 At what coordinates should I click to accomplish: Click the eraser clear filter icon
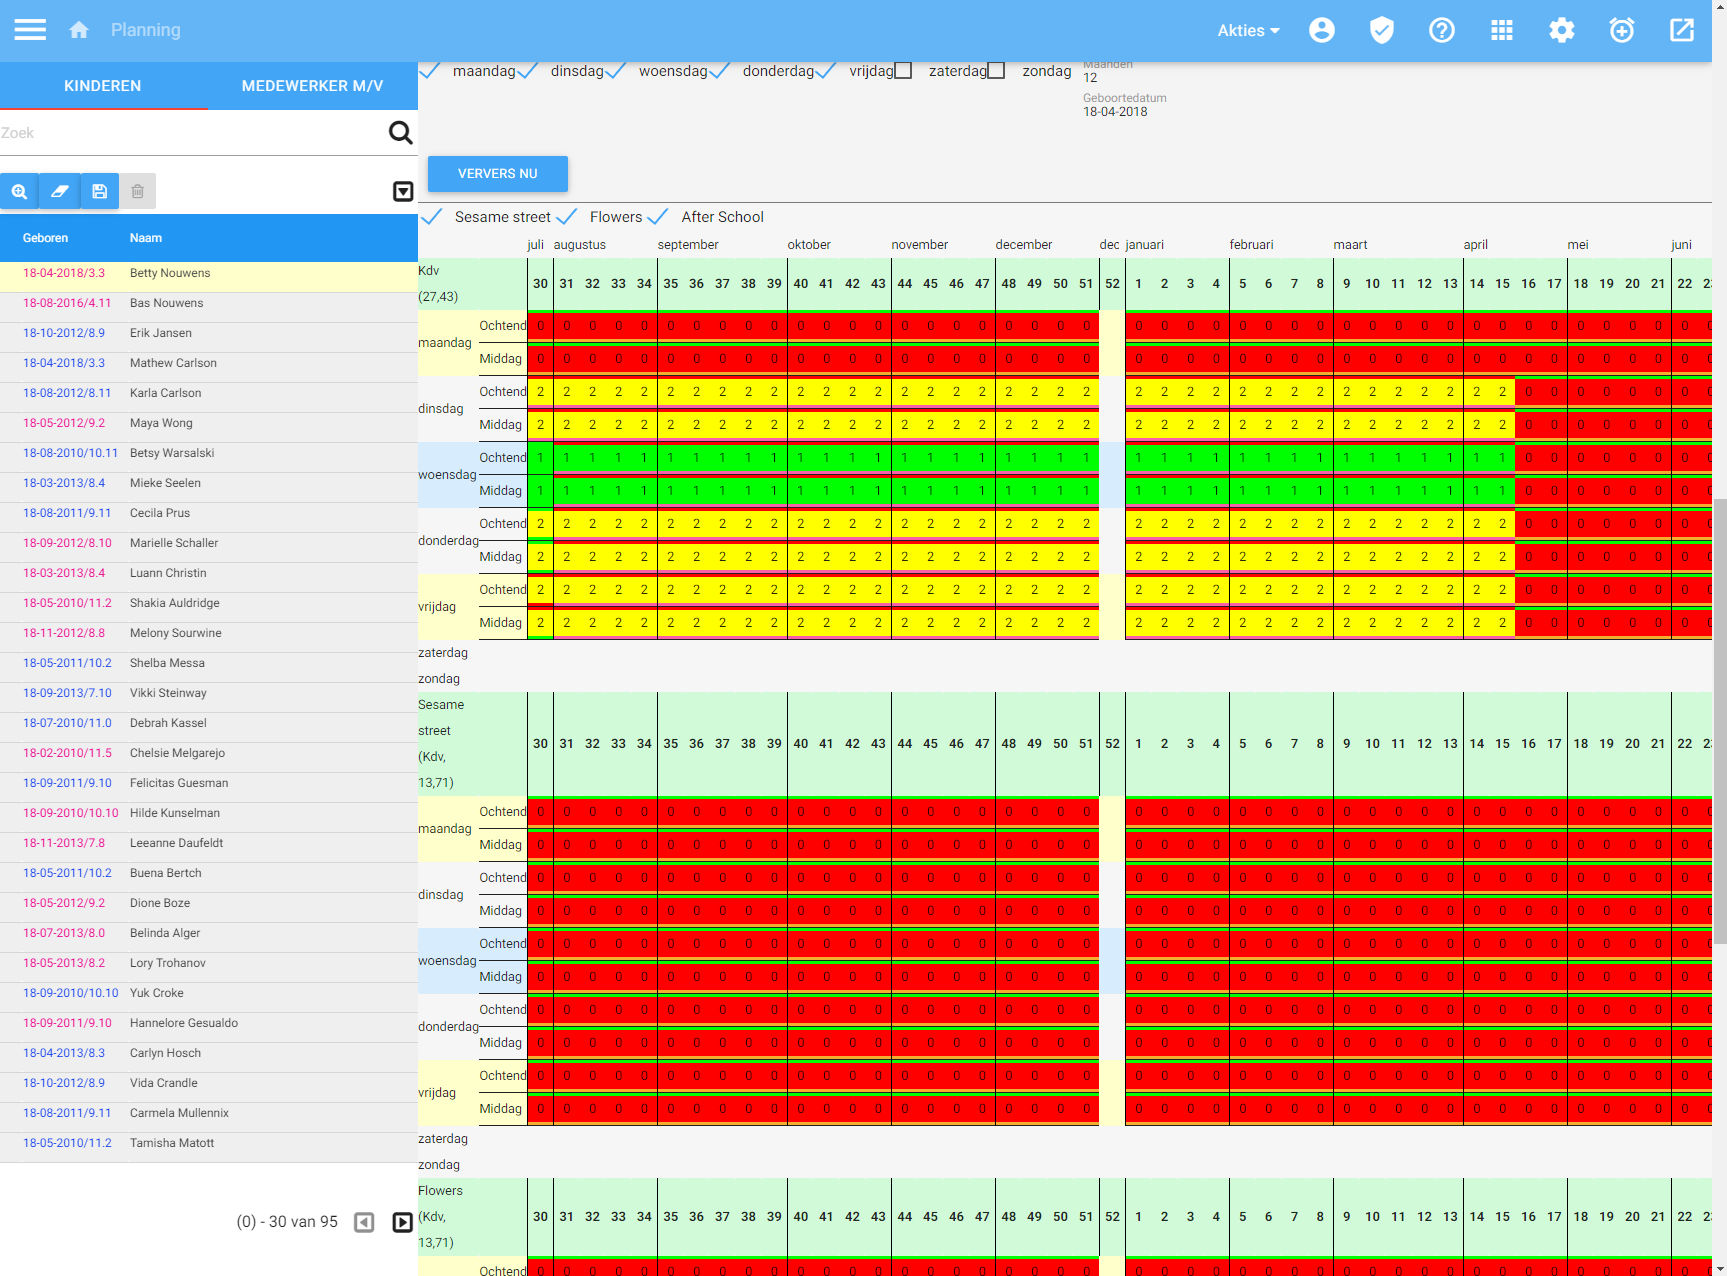point(59,191)
